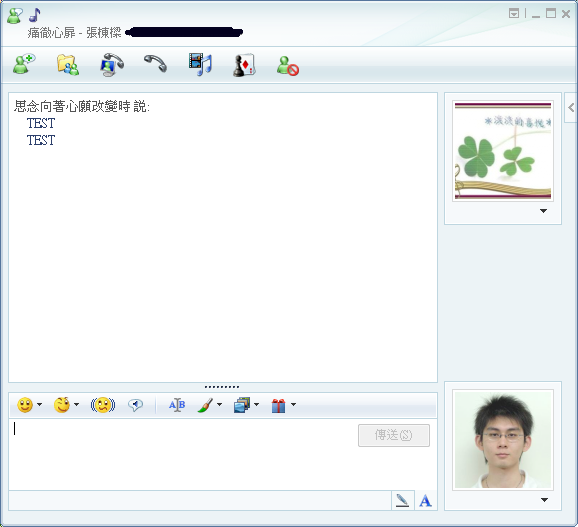
Task: Minimize the conversation window
Action: (536, 15)
